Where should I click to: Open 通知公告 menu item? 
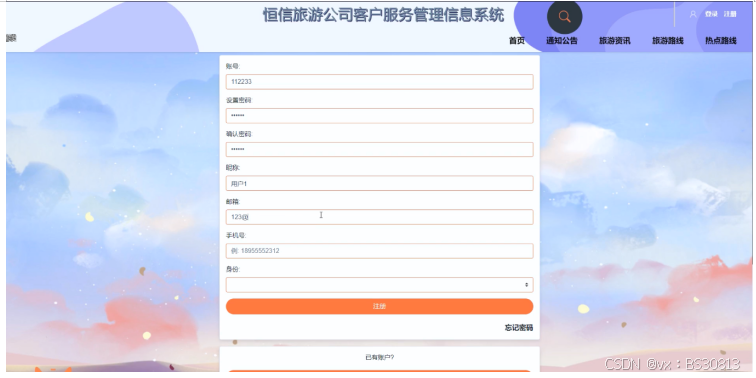click(x=562, y=41)
